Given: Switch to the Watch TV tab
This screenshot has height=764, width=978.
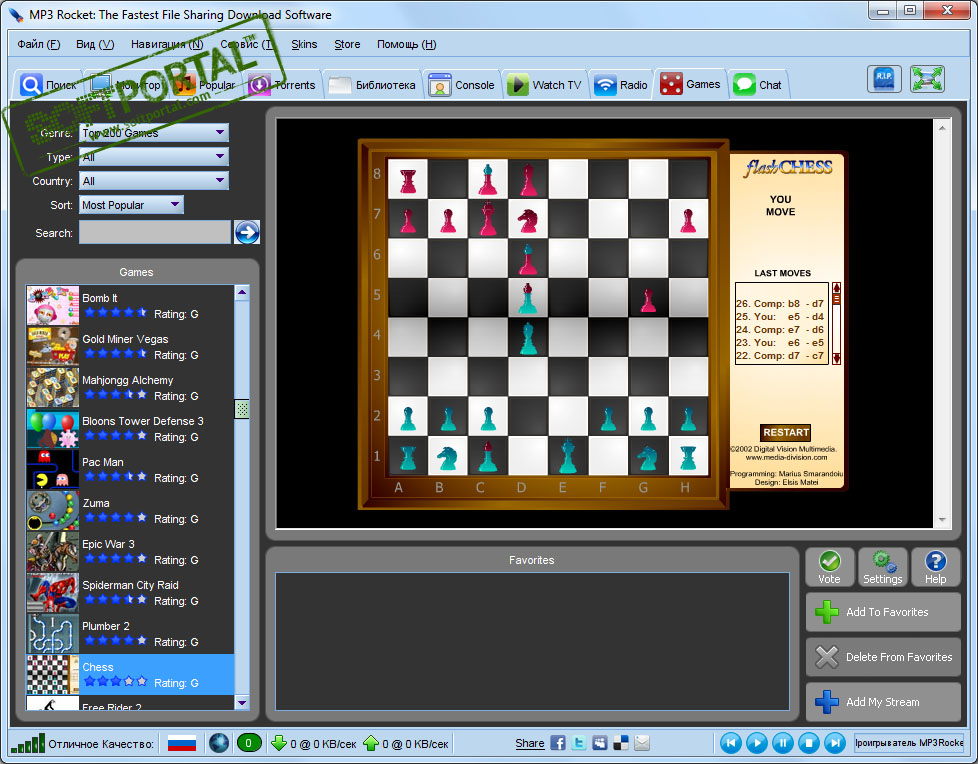Looking at the screenshot, I should (x=544, y=84).
